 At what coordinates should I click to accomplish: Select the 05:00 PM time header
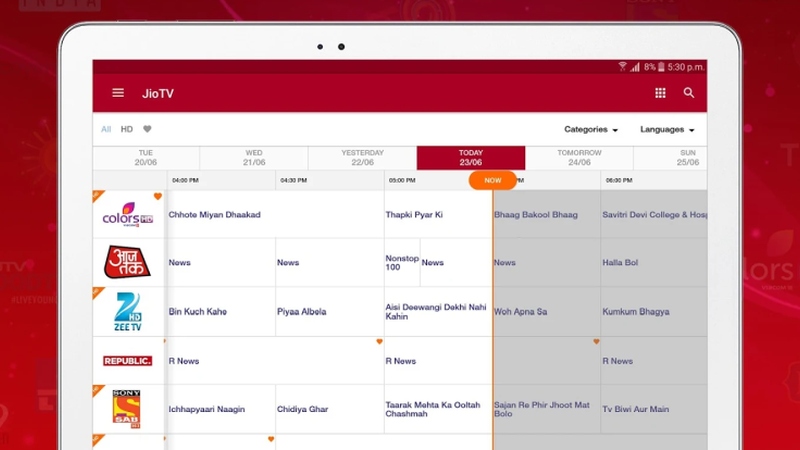402,180
